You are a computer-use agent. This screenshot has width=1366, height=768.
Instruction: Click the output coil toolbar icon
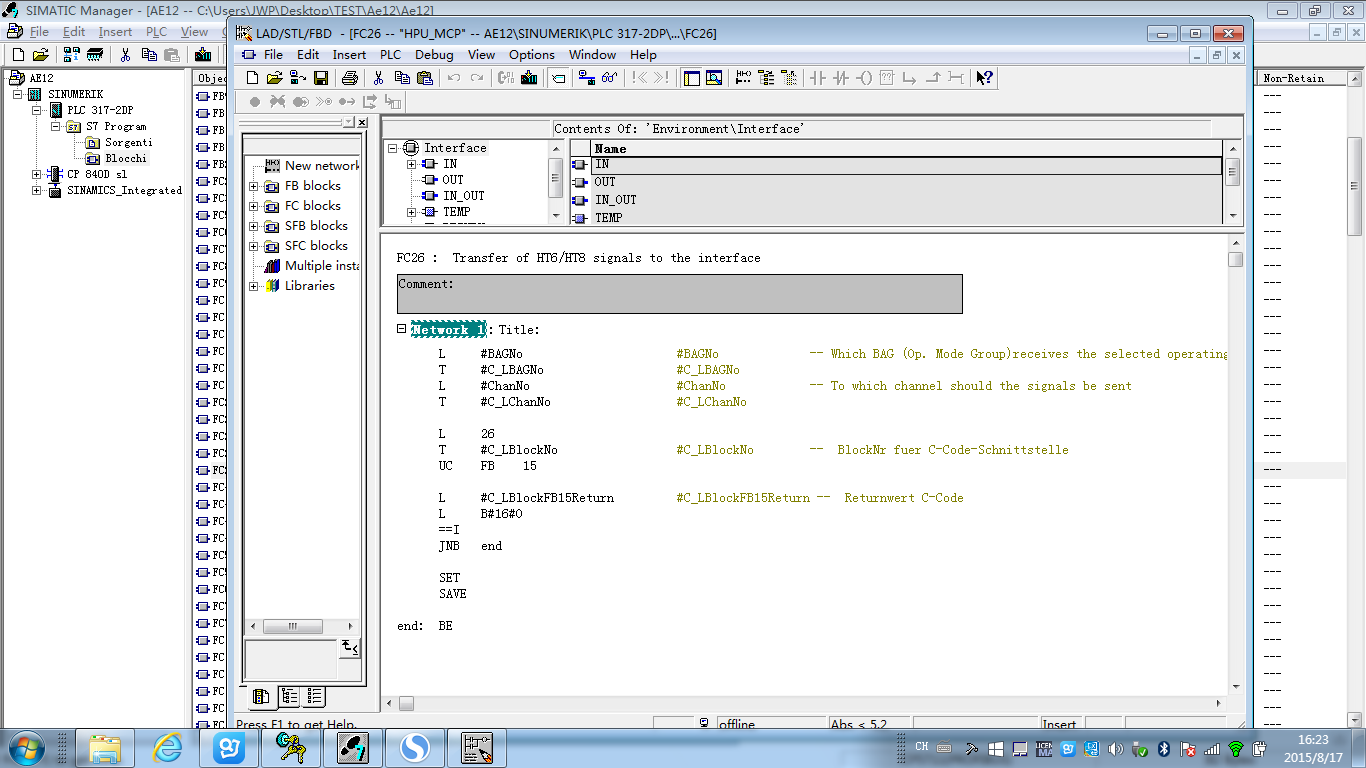point(865,78)
